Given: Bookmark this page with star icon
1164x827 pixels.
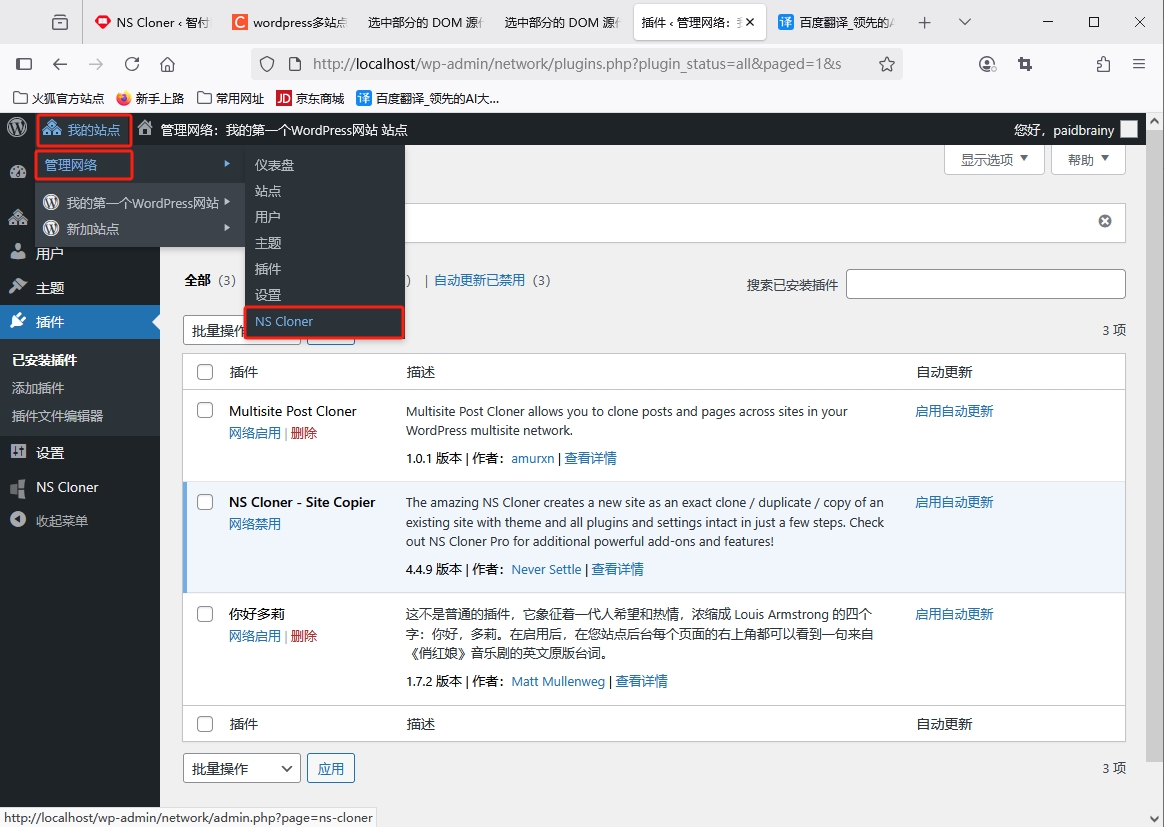Looking at the screenshot, I should pyautogui.click(x=886, y=65).
